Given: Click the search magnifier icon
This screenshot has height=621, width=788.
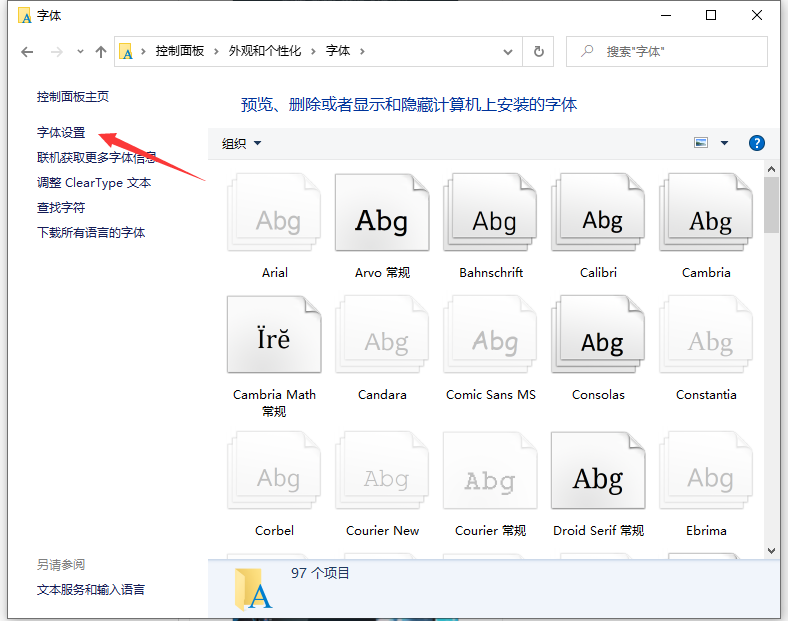Looking at the screenshot, I should pos(586,51).
